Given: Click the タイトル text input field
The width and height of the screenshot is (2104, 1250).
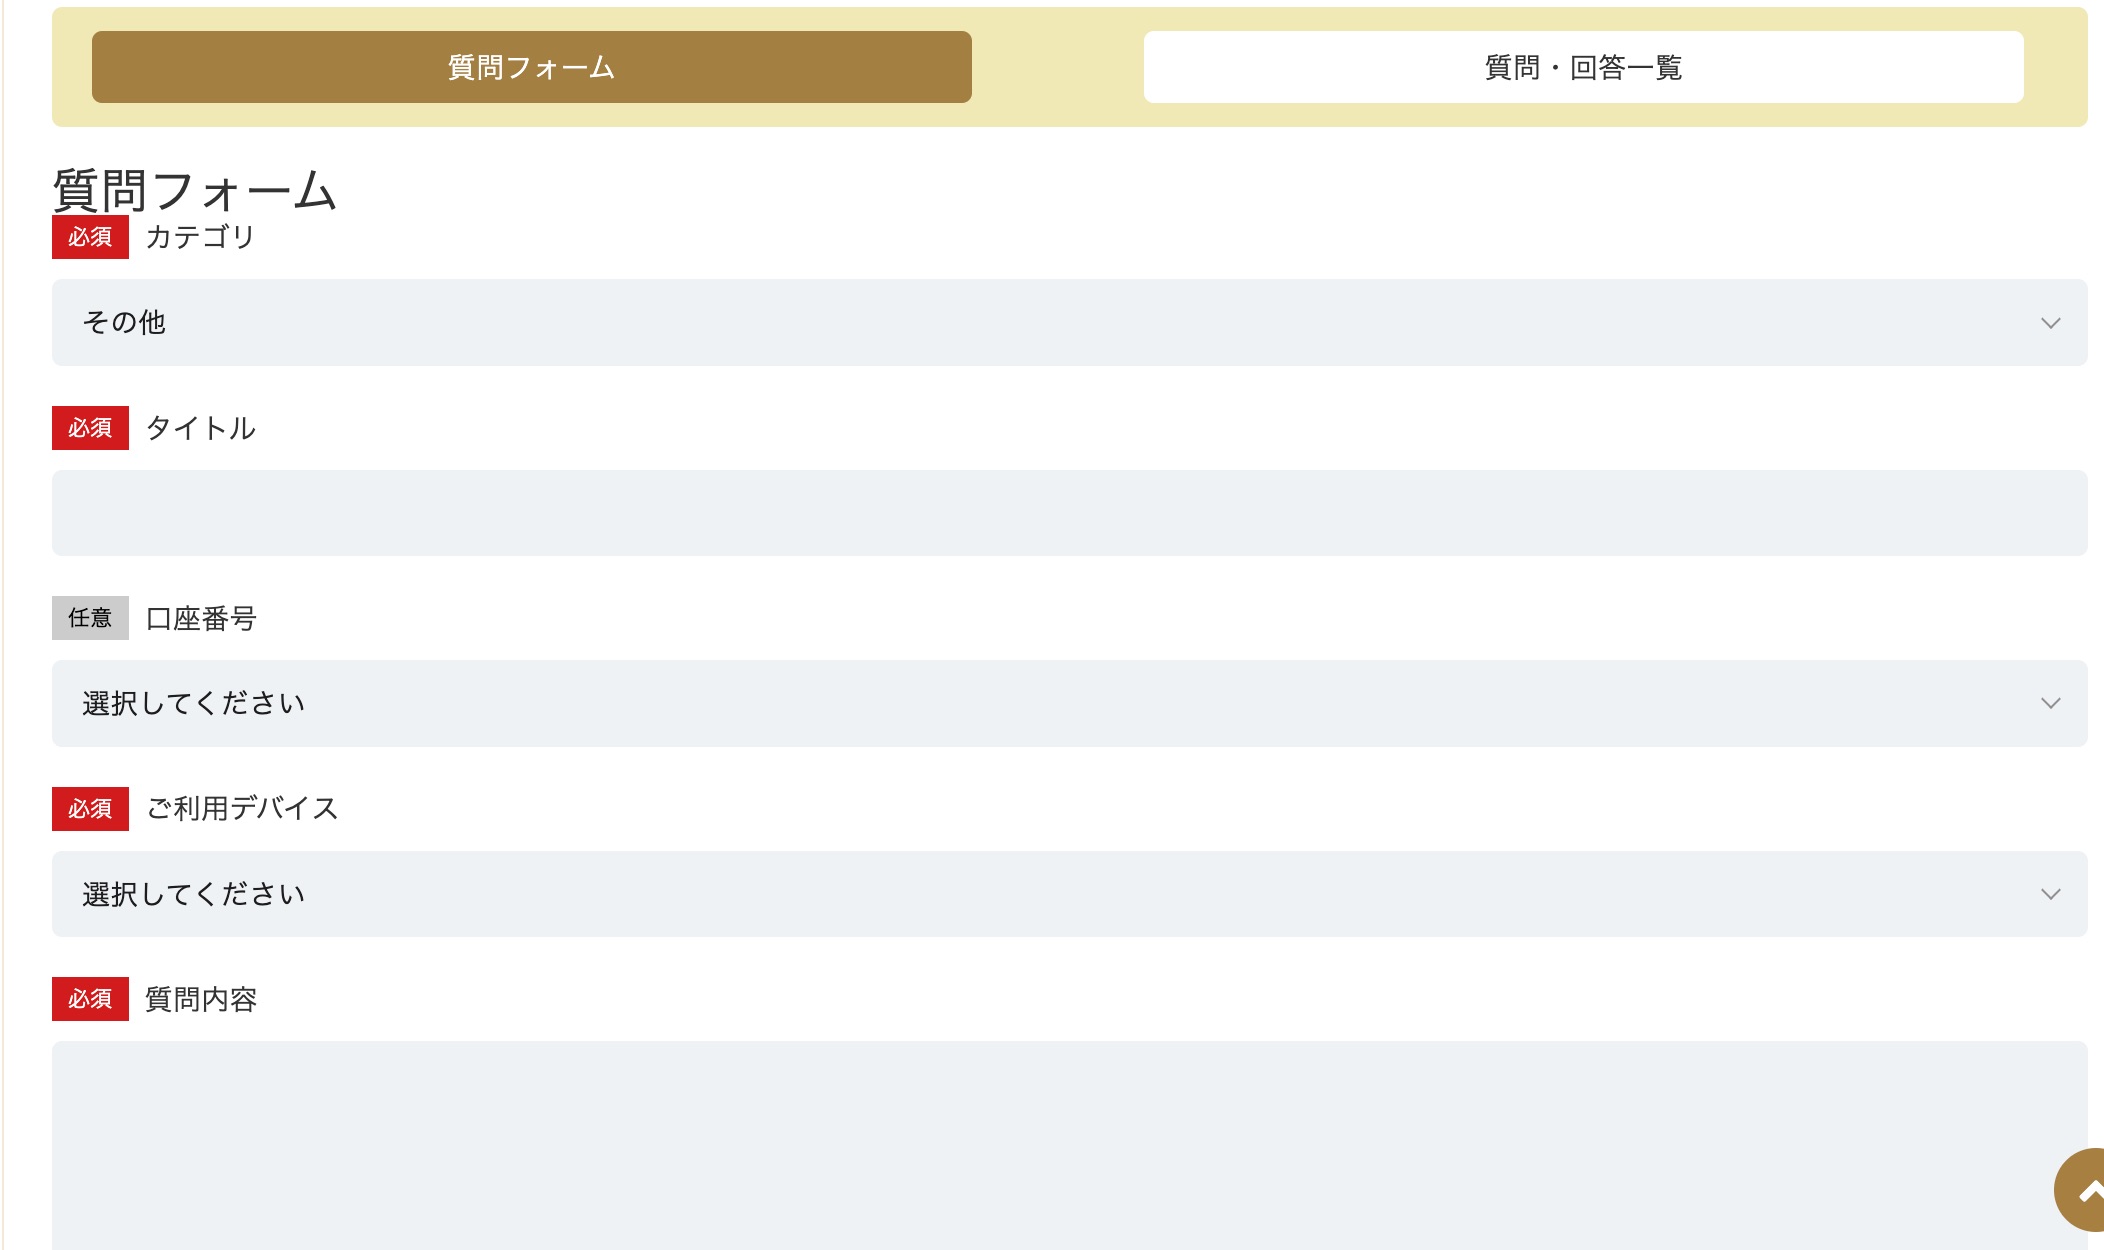Looking at the screenshot, I should point(1069,513).
